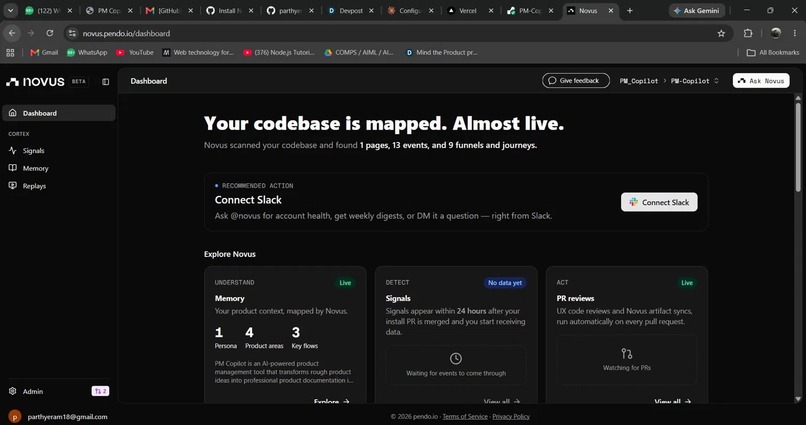Click the purple badge beside Admin
The image size is (806, 425).
click(x=100, y=391)
